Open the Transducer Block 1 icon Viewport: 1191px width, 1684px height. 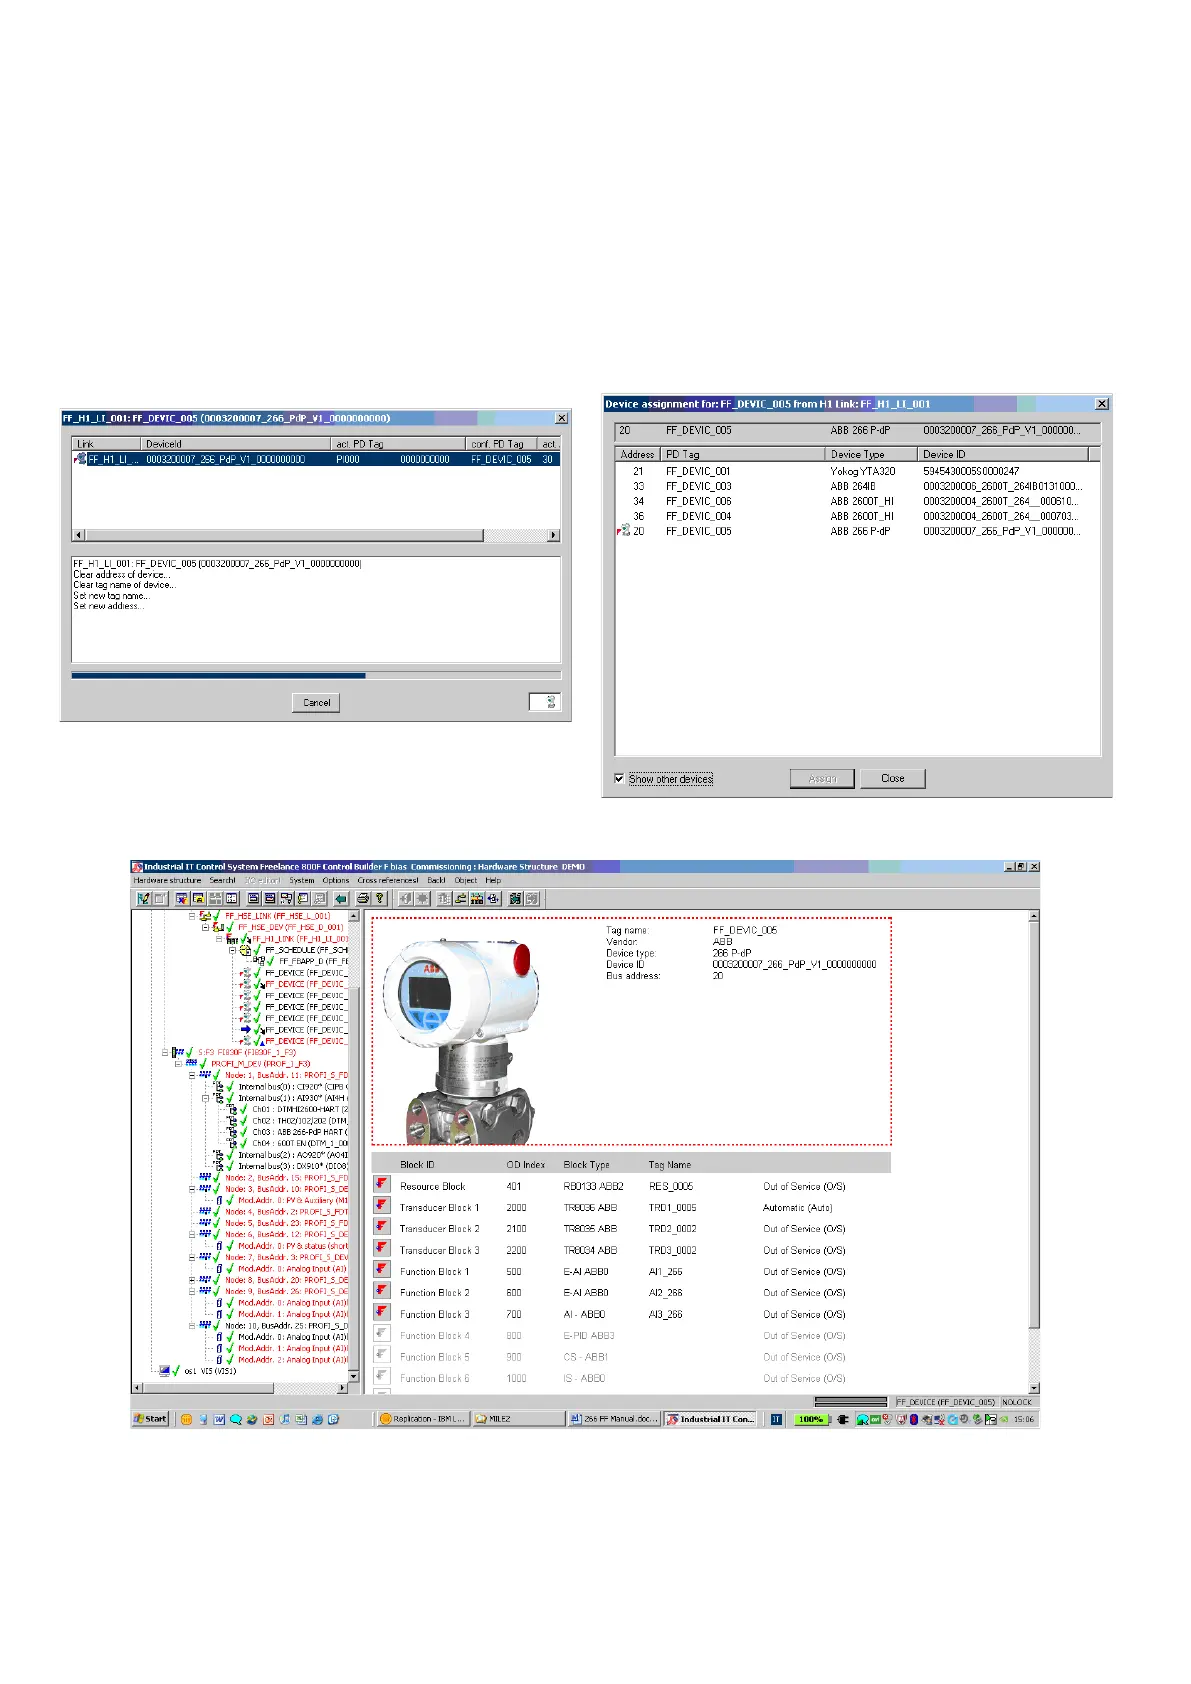click(x=382, y=1205)
